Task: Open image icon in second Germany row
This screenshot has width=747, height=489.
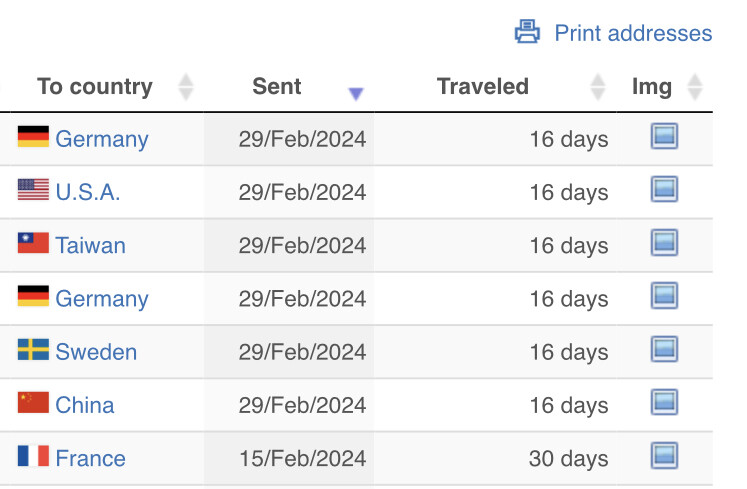Action: tap(664, 295)
